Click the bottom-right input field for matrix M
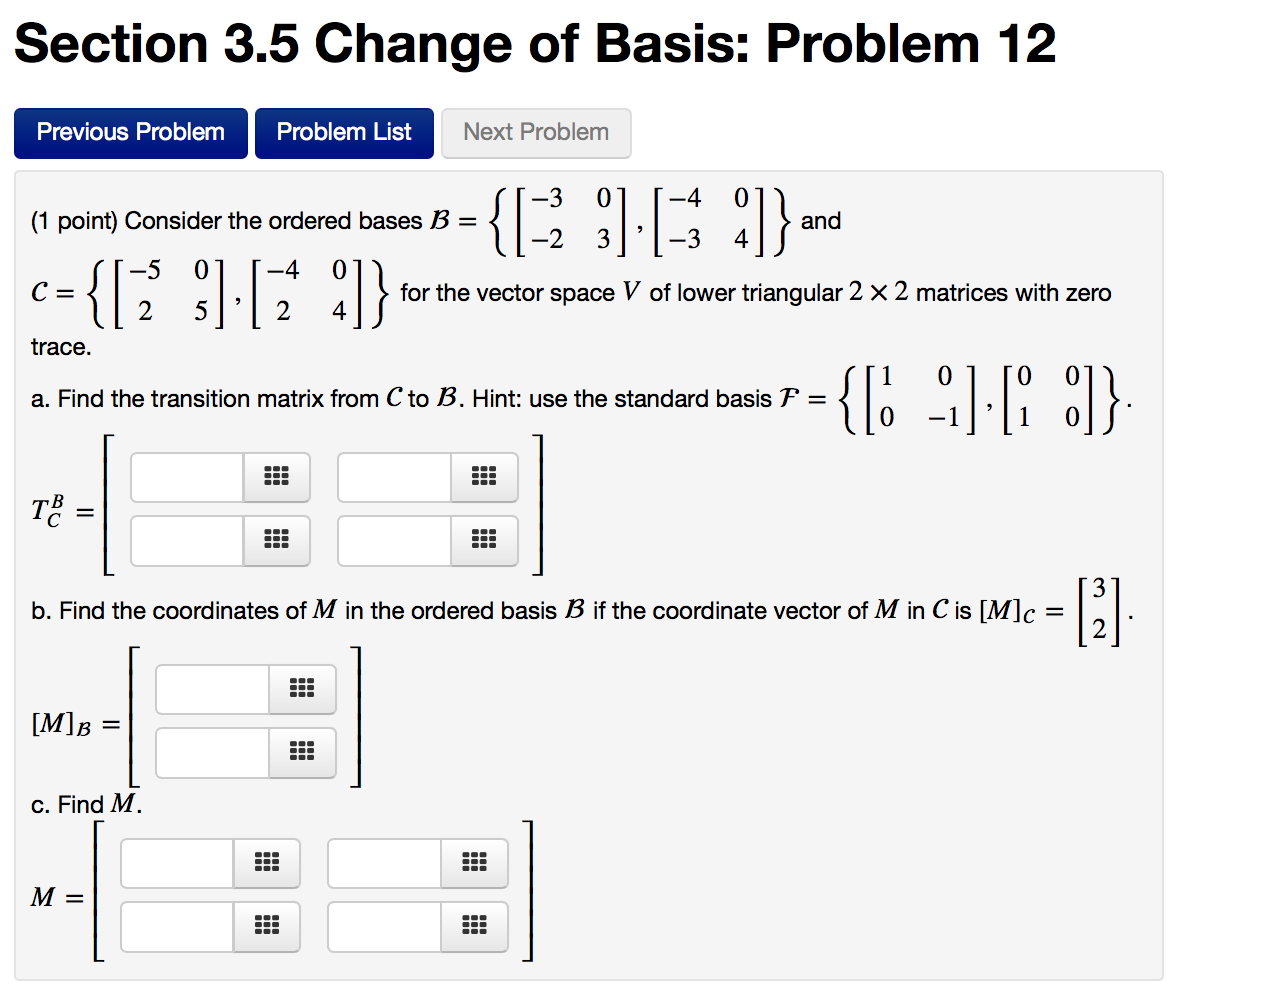Viewport: 1272px width, 996px height. tap(384, 926)
